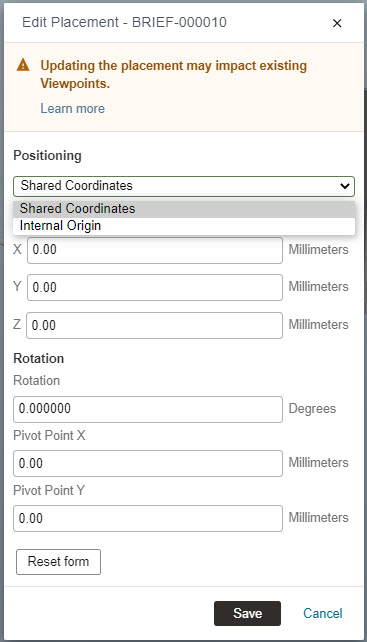Focus the Z offset input field
The height and width of the screenshot is (642, 367).
[154, 326]
